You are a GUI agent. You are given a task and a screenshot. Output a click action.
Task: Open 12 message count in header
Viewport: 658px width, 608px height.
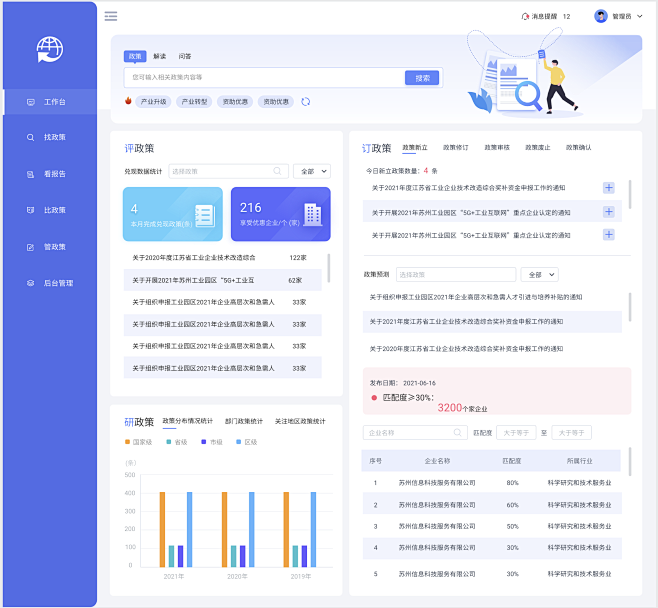pos(567,16)
